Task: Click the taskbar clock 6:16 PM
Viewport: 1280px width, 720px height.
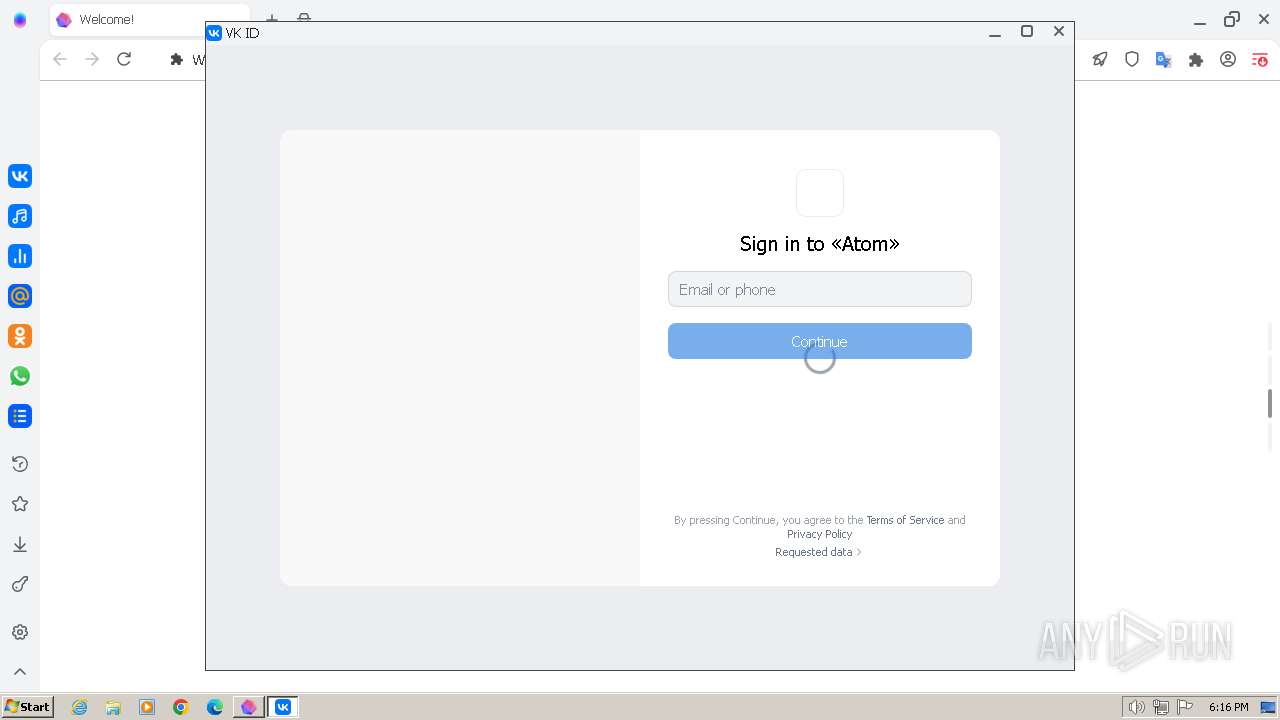Action: click(x=1228, y=707)
